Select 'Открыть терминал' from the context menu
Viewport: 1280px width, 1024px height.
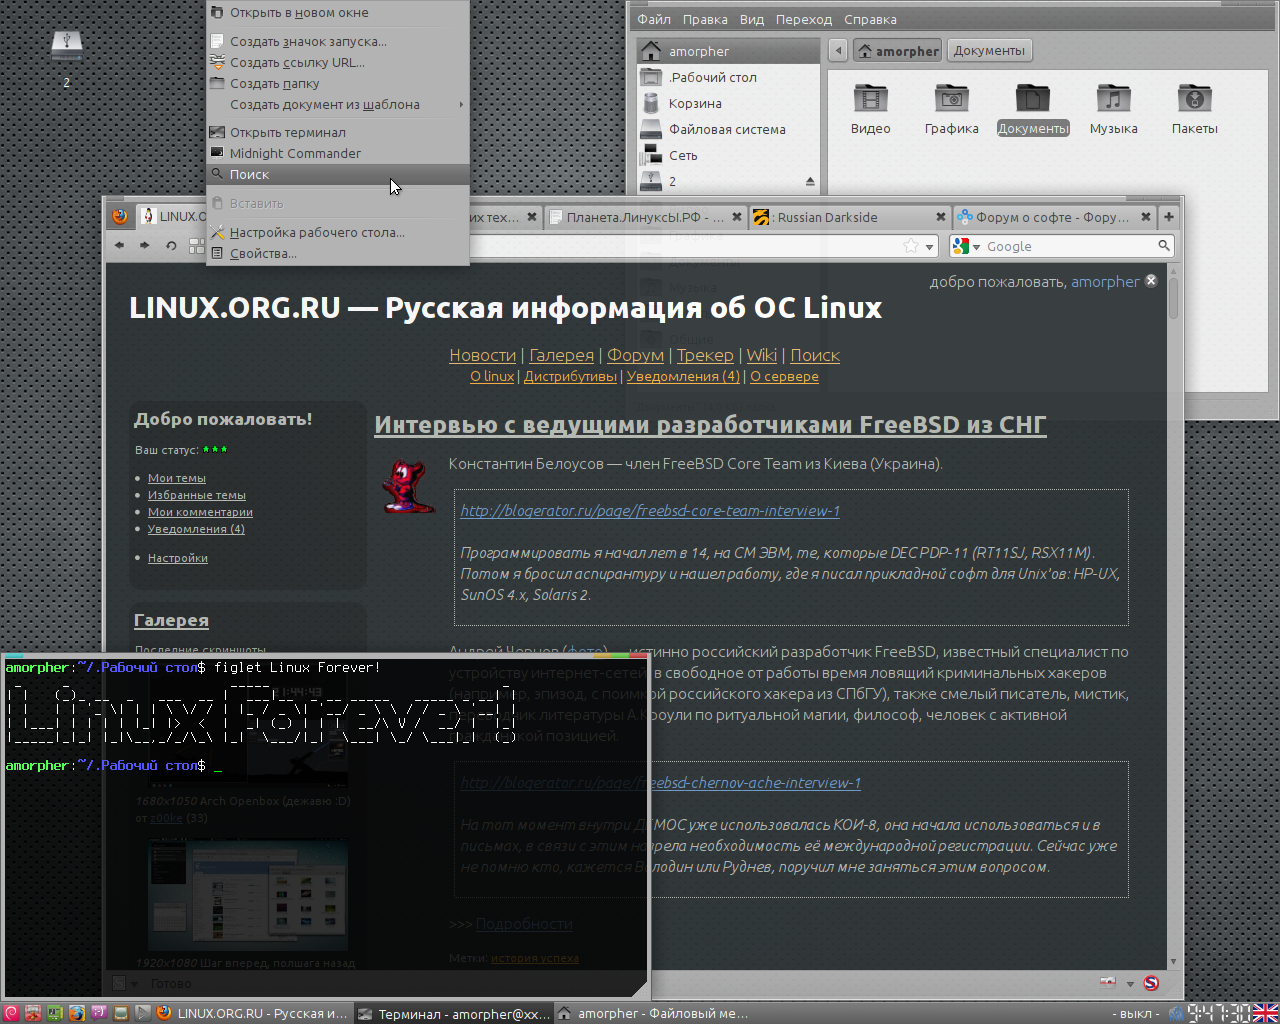(288, 132)
